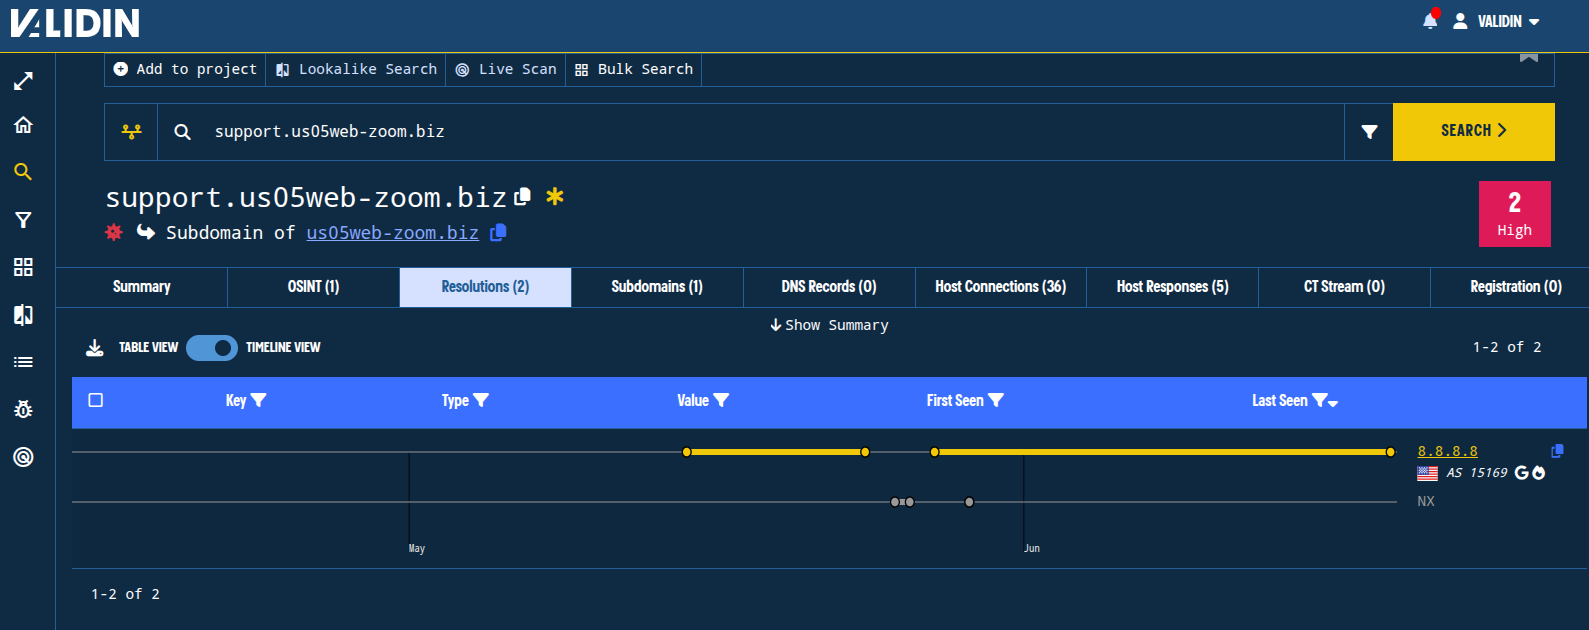The image size is (1589, 630).
Task: Click the red malware indicator icon
Action: click(114, 232)
